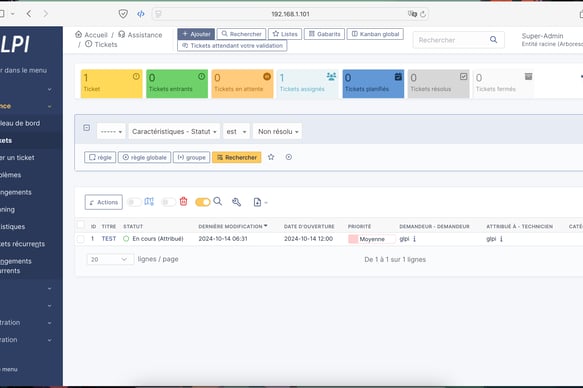Open the Listes button
Image resolution: width=583 pixels, height=388 pixels.
tap(285, 34)
